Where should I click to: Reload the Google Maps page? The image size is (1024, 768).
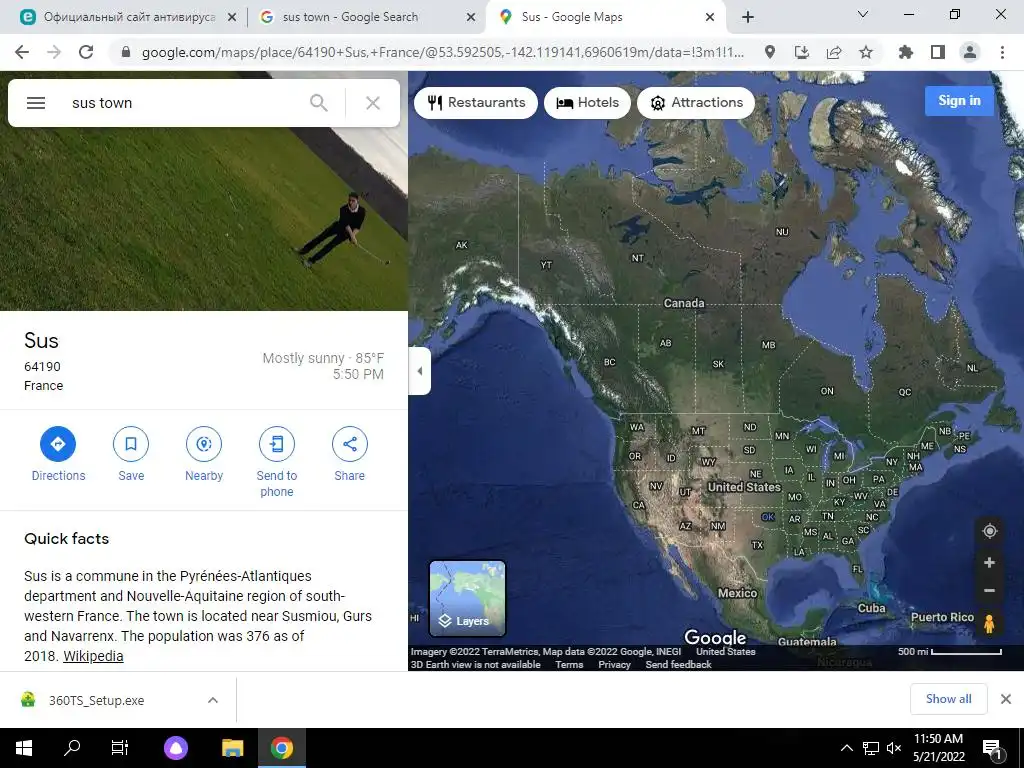click(86, 52)
